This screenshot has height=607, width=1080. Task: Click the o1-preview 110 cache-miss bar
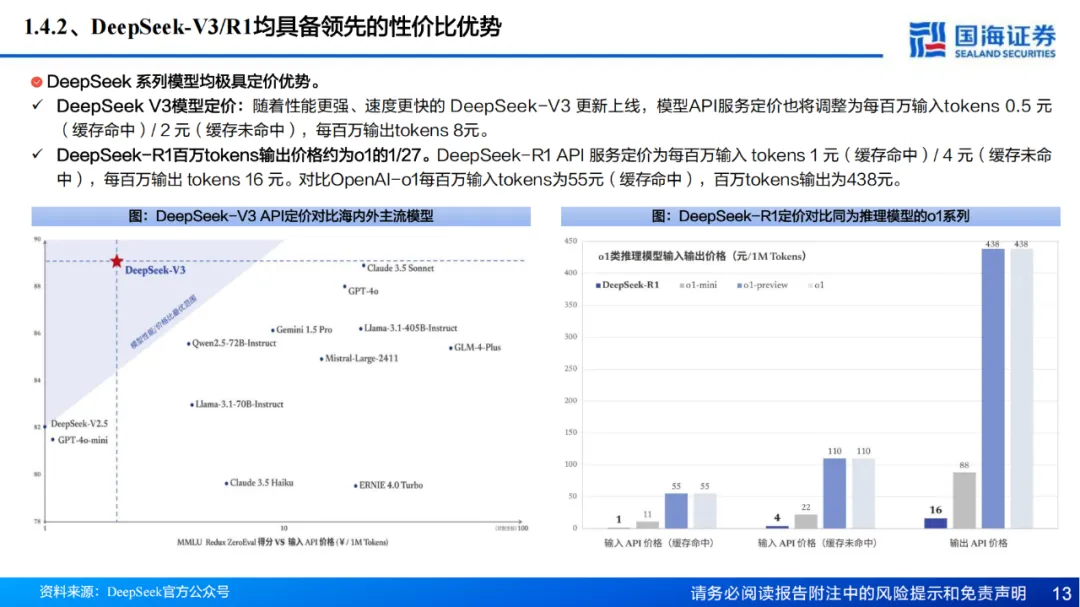(834, 493)
